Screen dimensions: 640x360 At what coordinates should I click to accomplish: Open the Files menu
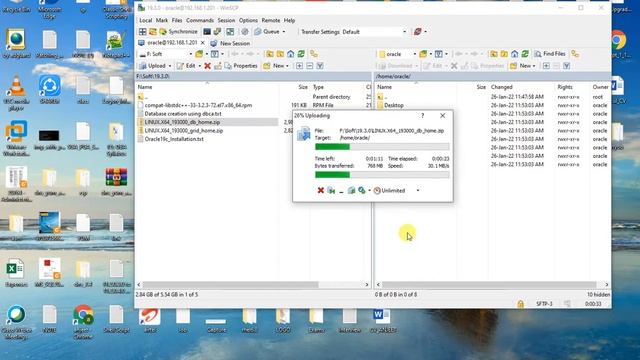[x=177, y=20]
